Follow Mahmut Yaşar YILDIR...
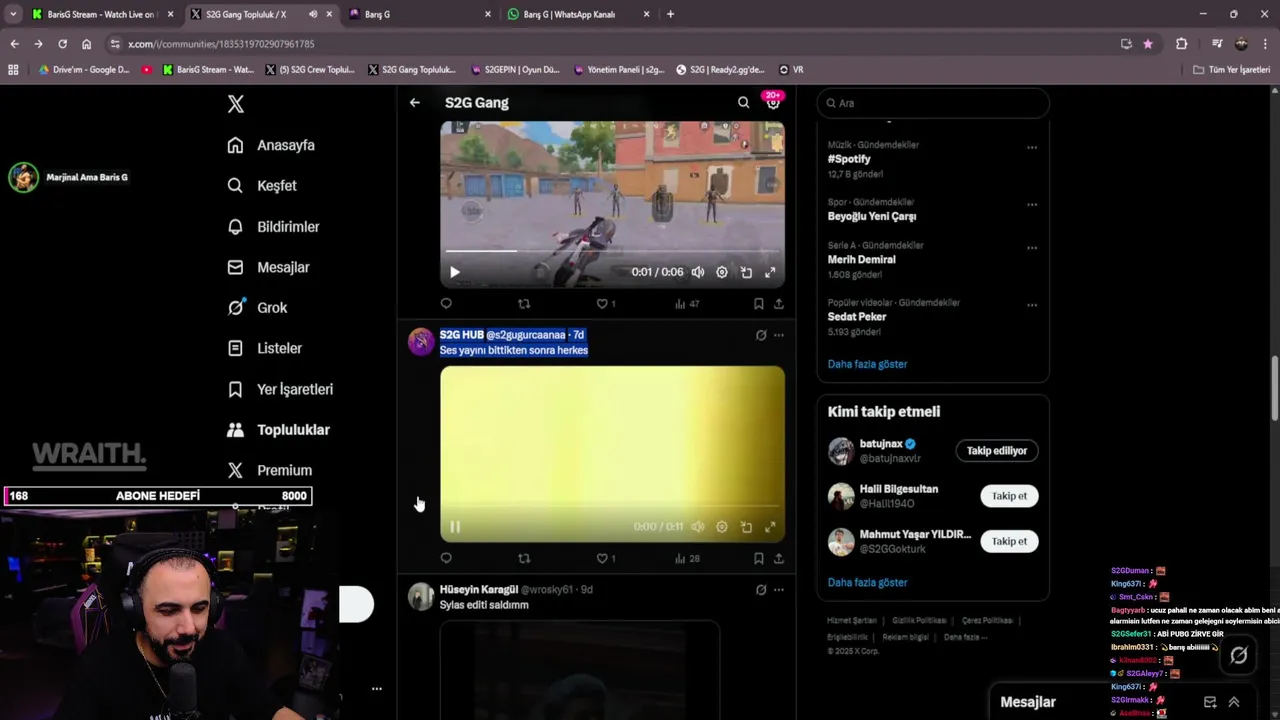This screenshot has width=1280, height=720. 1009,541
